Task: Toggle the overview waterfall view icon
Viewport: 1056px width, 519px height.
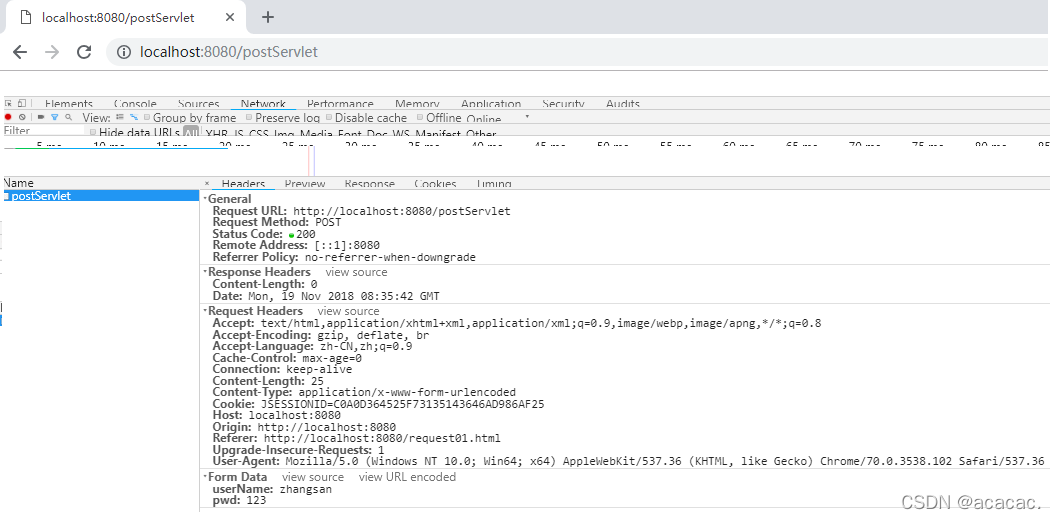Action: (134, 117)
